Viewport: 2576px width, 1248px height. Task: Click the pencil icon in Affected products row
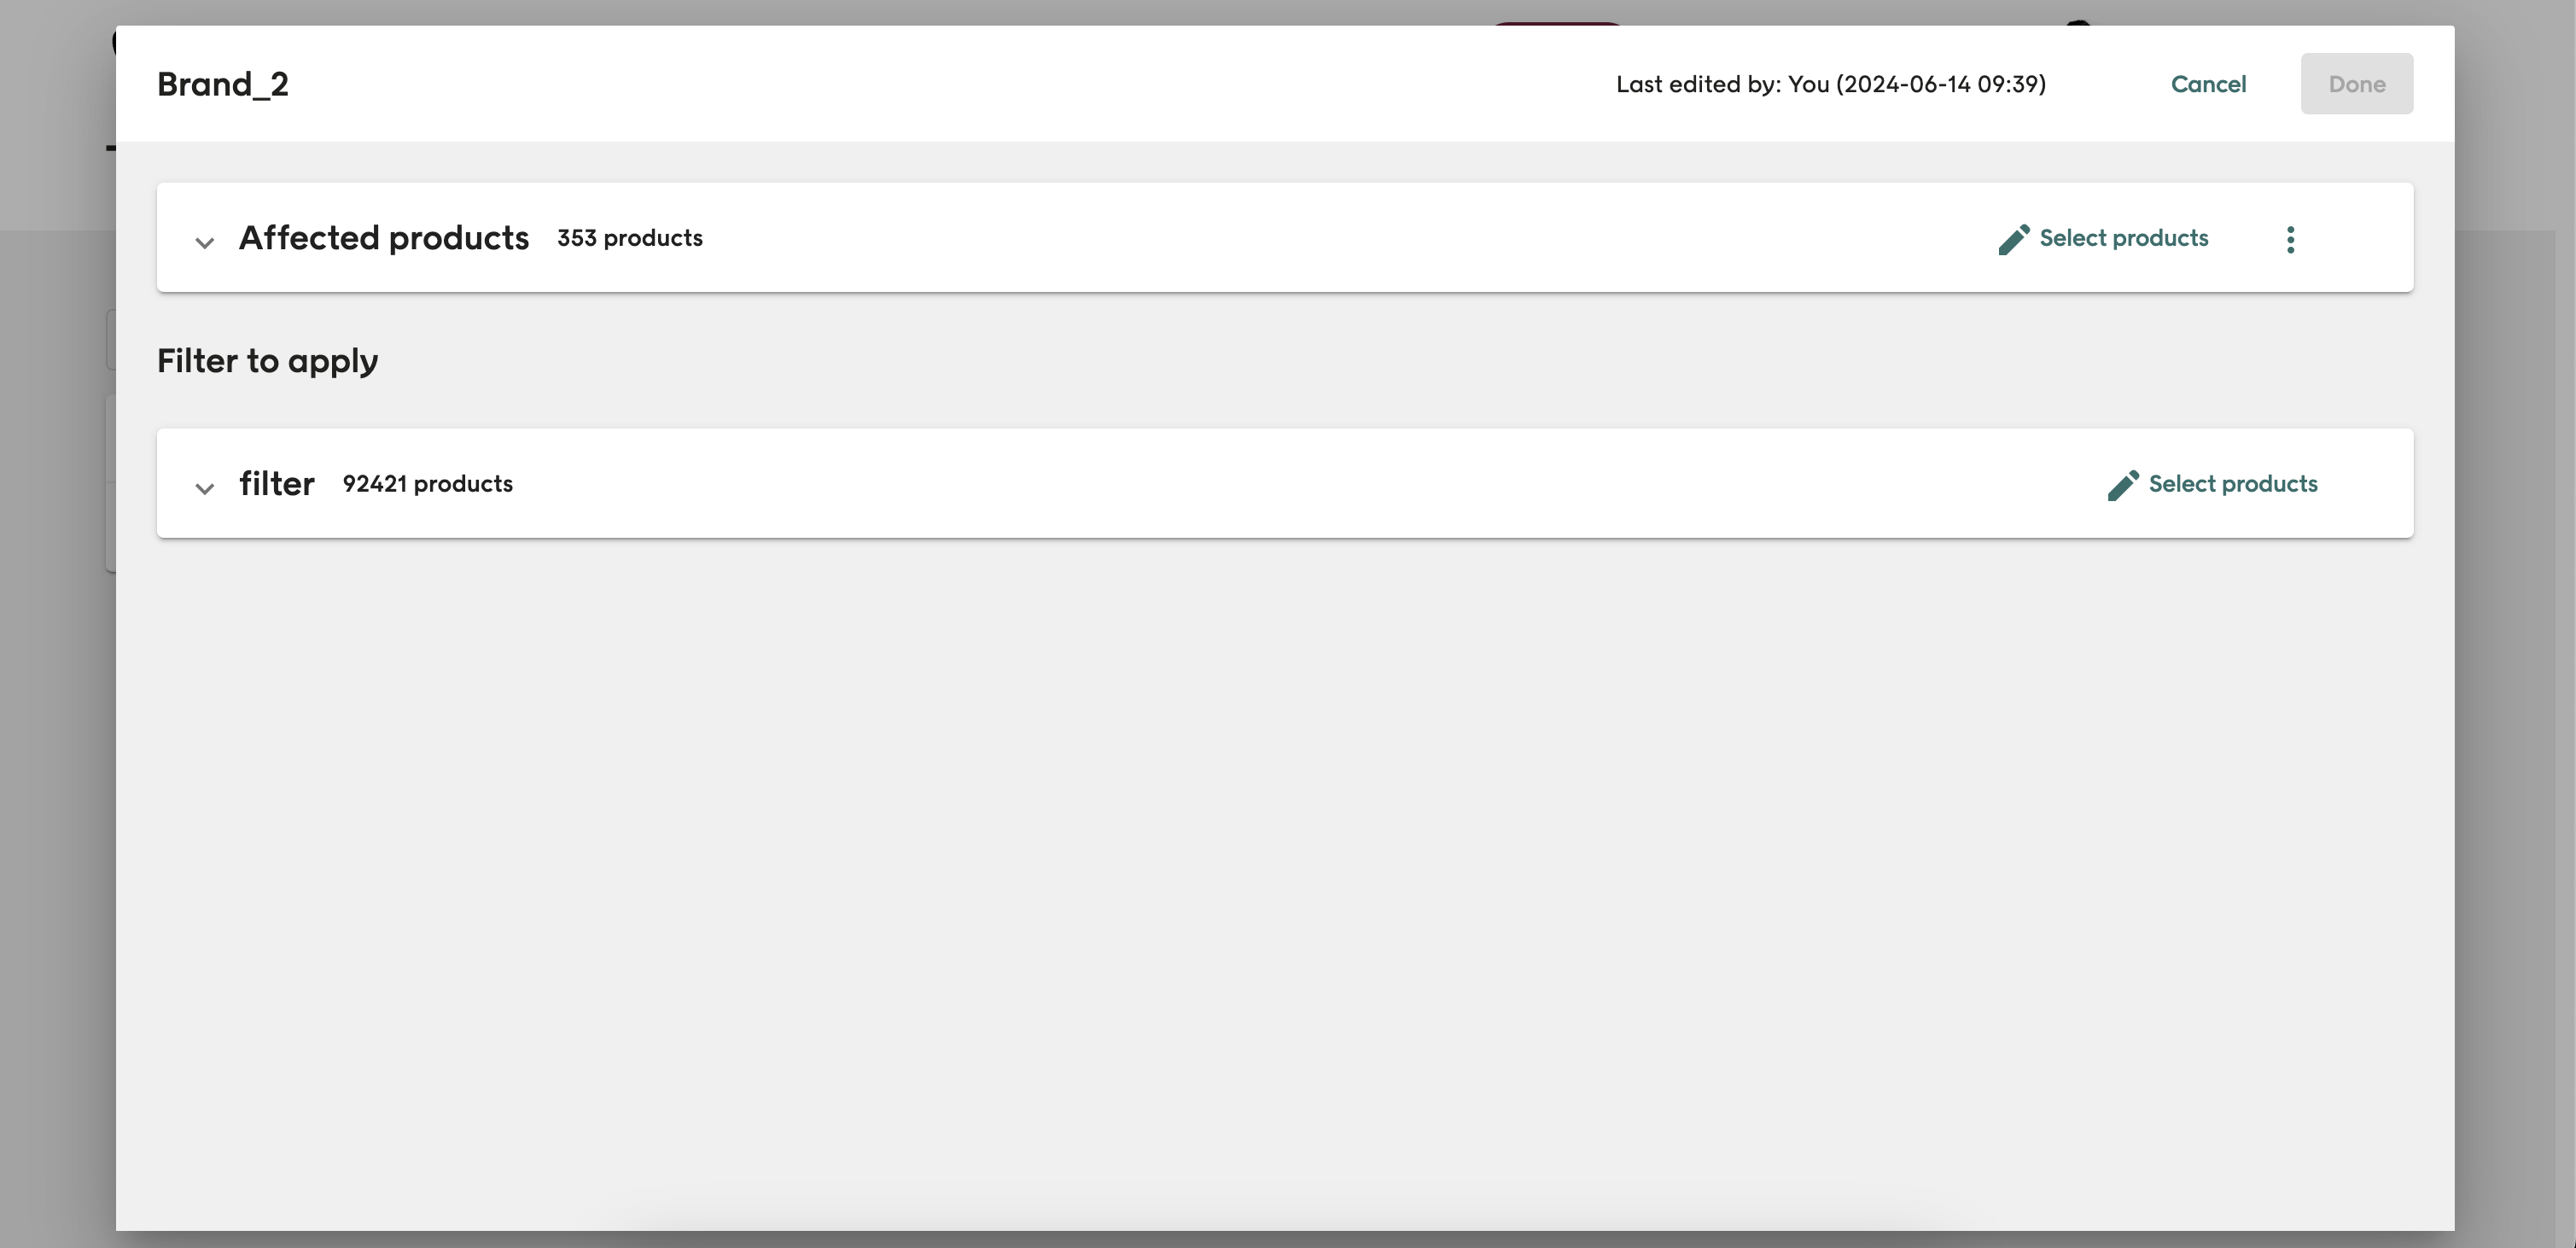[x=2013, y=239]
